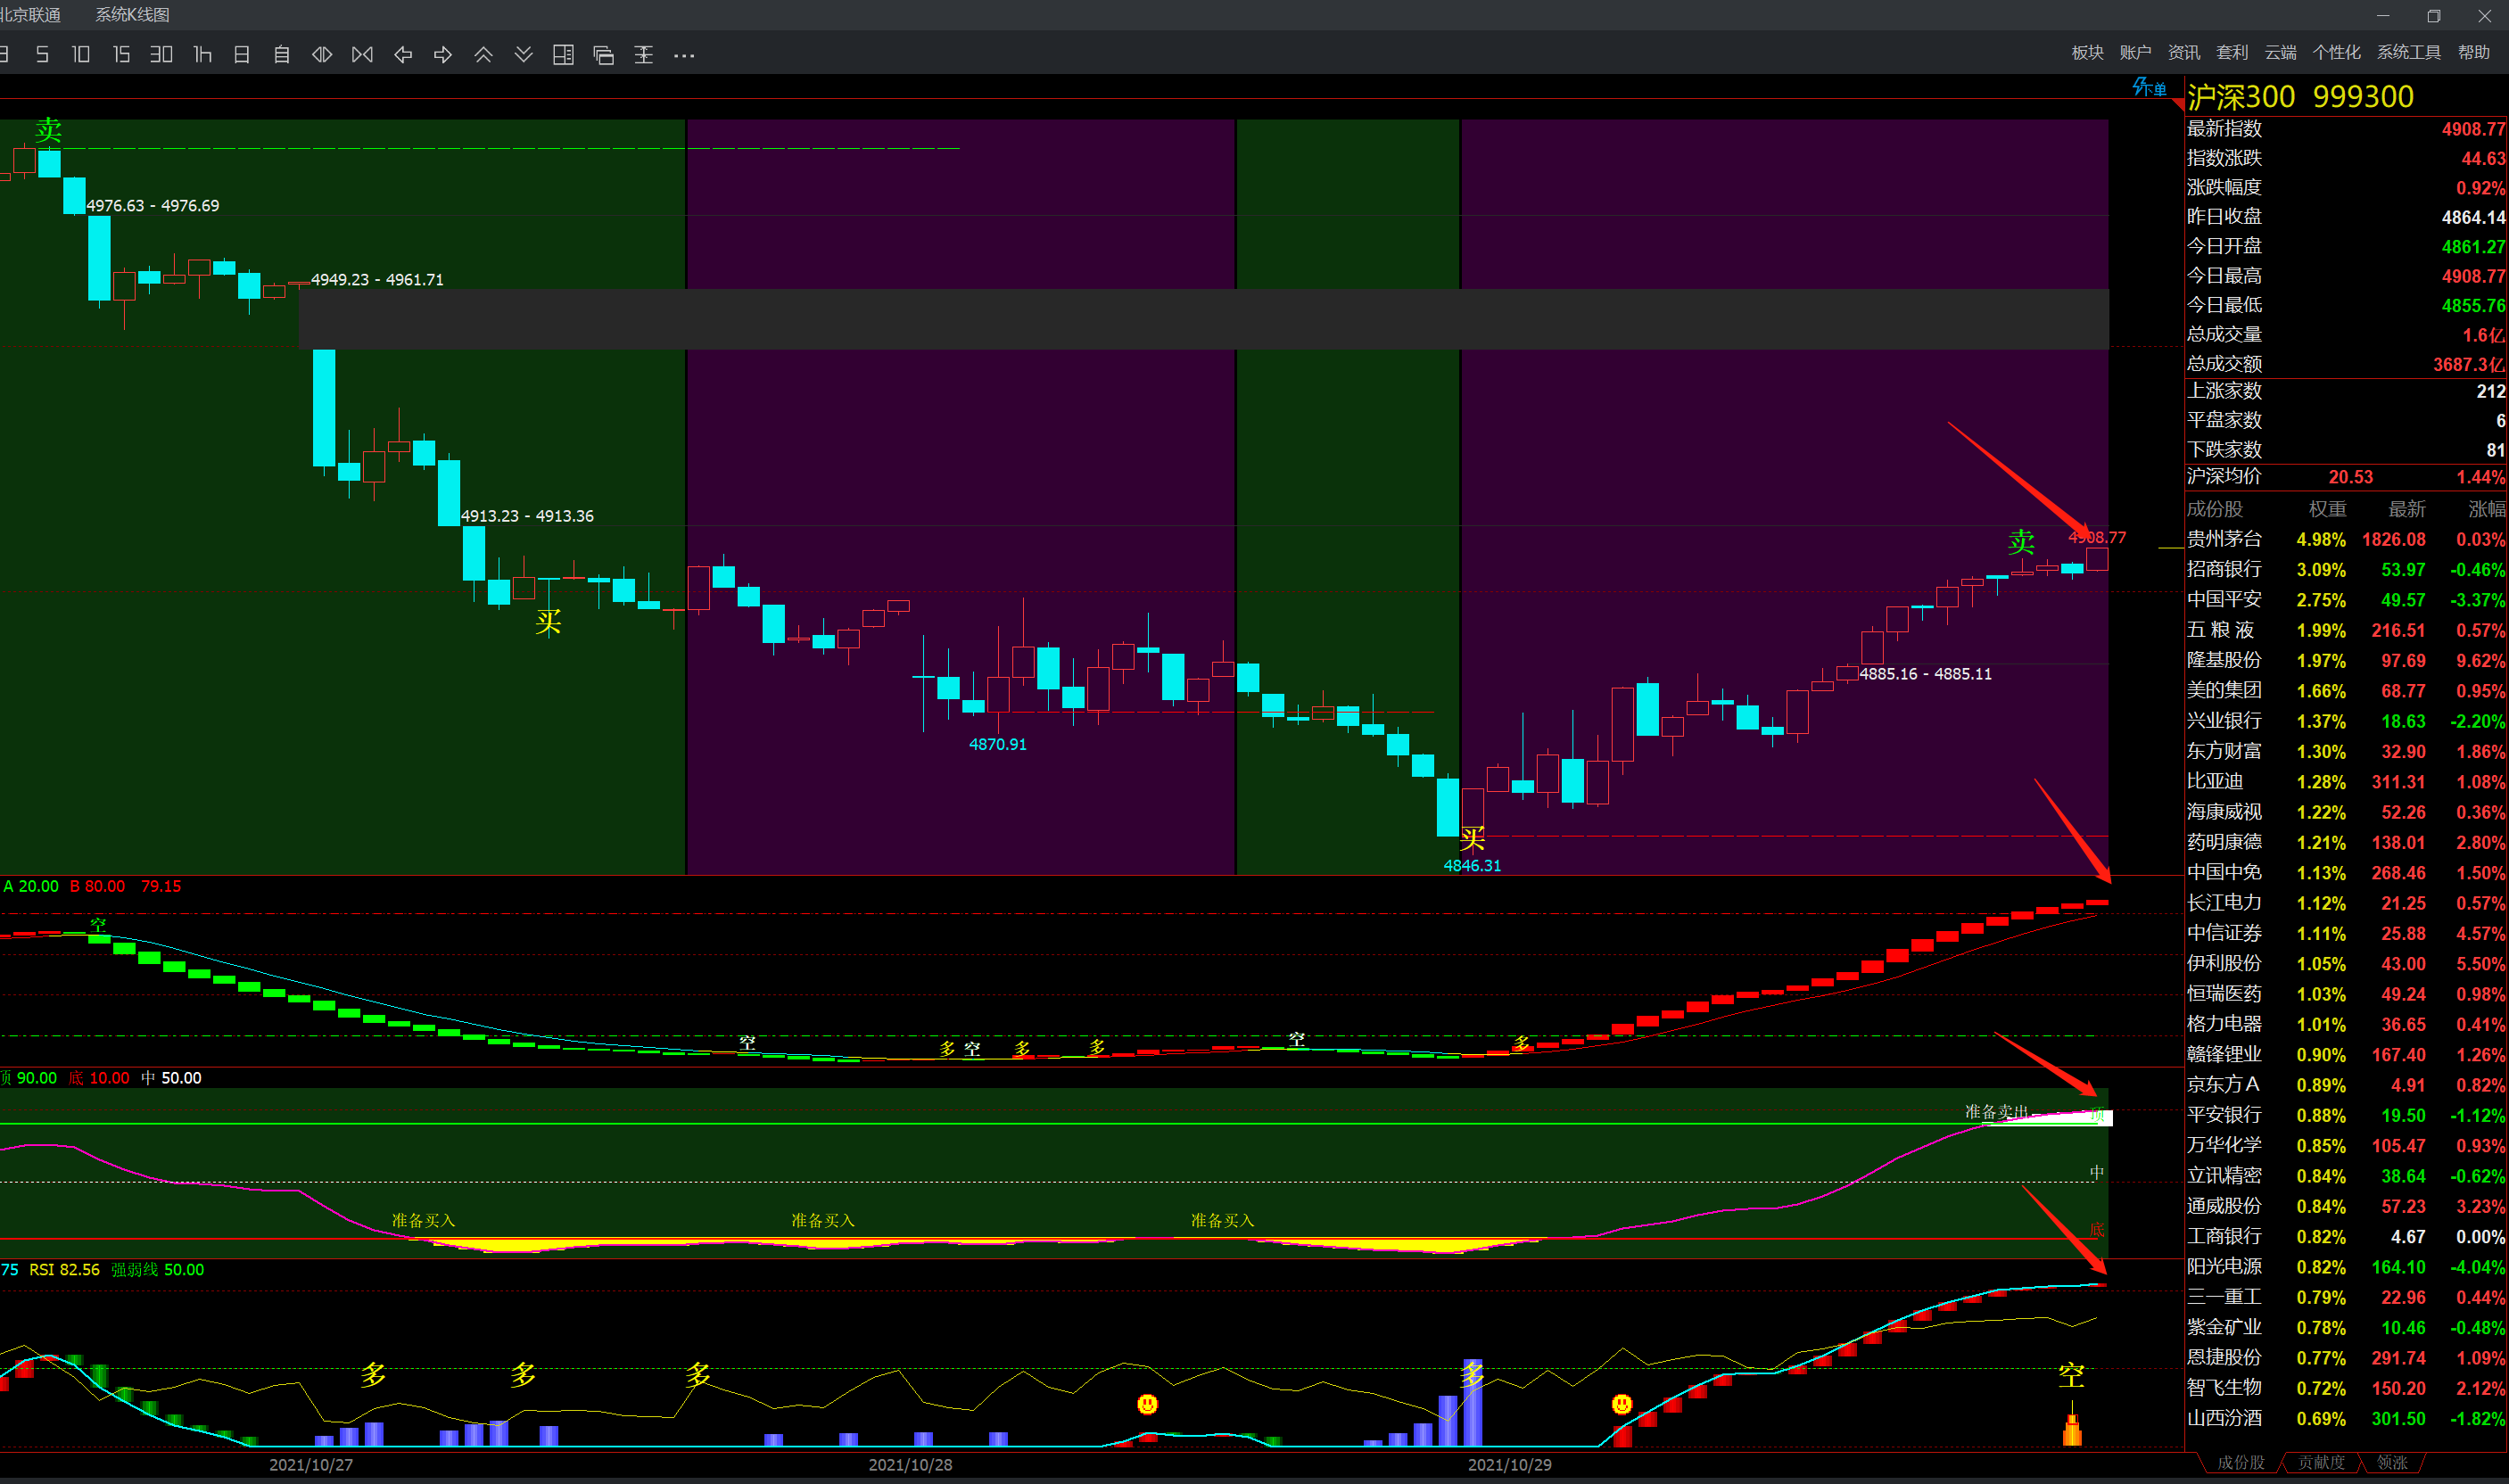Click the orange flame marker in RSI panel
The image size is (2509, 1484).
click(x=2072, y=1424)
